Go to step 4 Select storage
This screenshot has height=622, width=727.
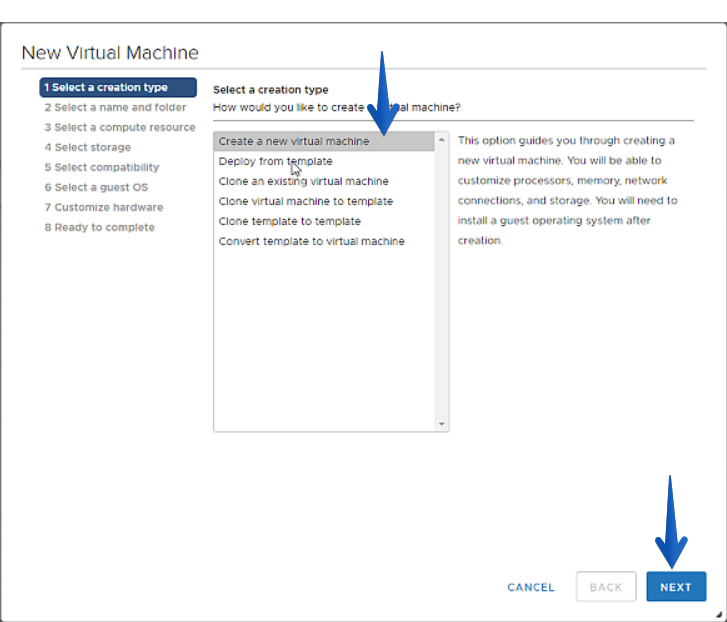(x=88, y=147)
